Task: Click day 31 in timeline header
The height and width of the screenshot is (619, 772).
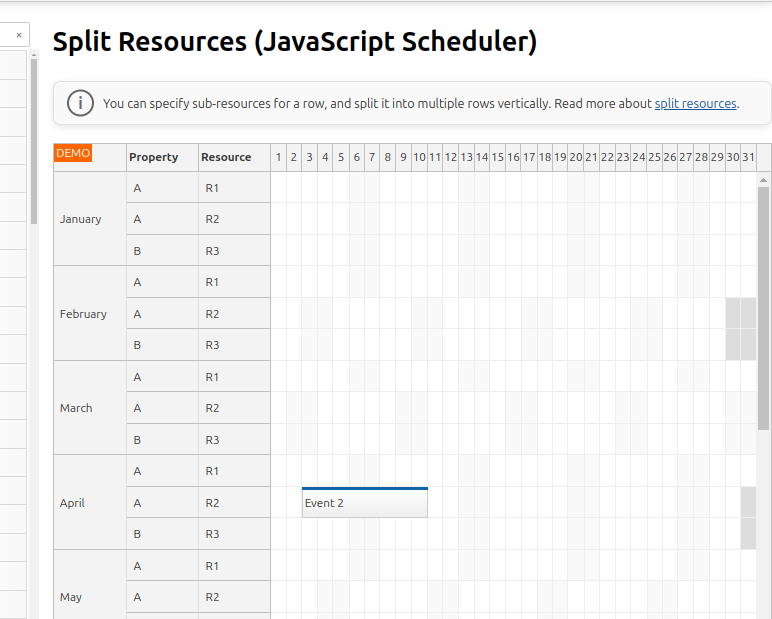Action: tap(748, 157)
